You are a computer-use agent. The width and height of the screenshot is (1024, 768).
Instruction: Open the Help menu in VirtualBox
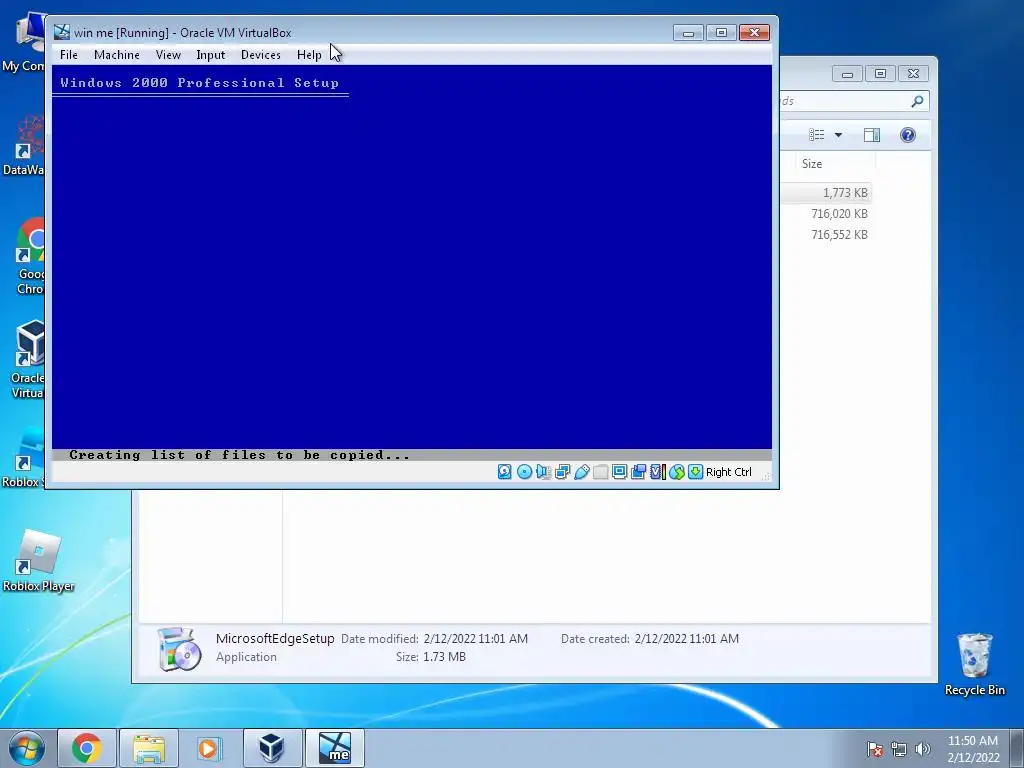click(309, 55)
